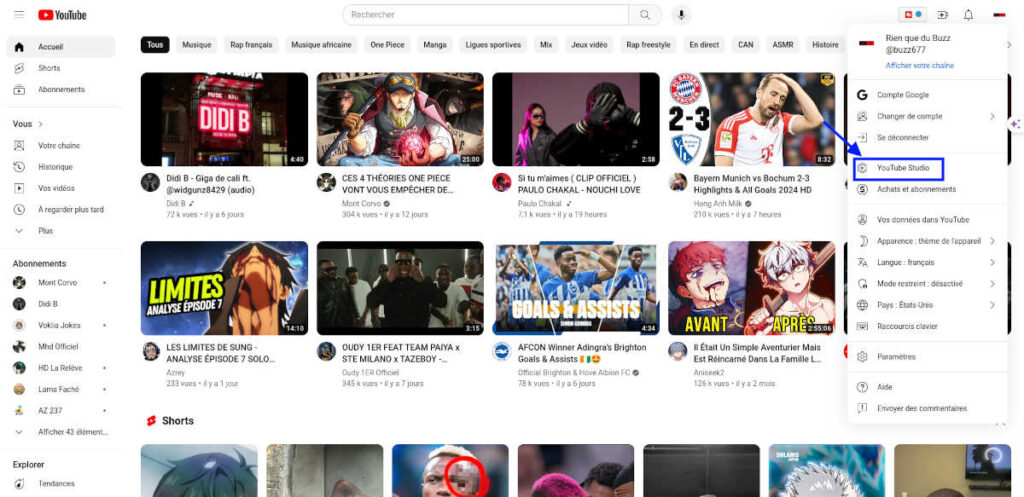
Task: Select the One Piece chip
Action: pyautogui.click(x=387, y=45)
